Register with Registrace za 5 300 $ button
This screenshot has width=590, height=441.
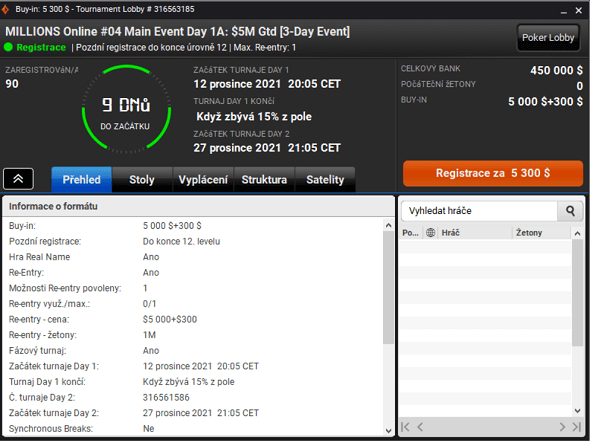[493, 173]
